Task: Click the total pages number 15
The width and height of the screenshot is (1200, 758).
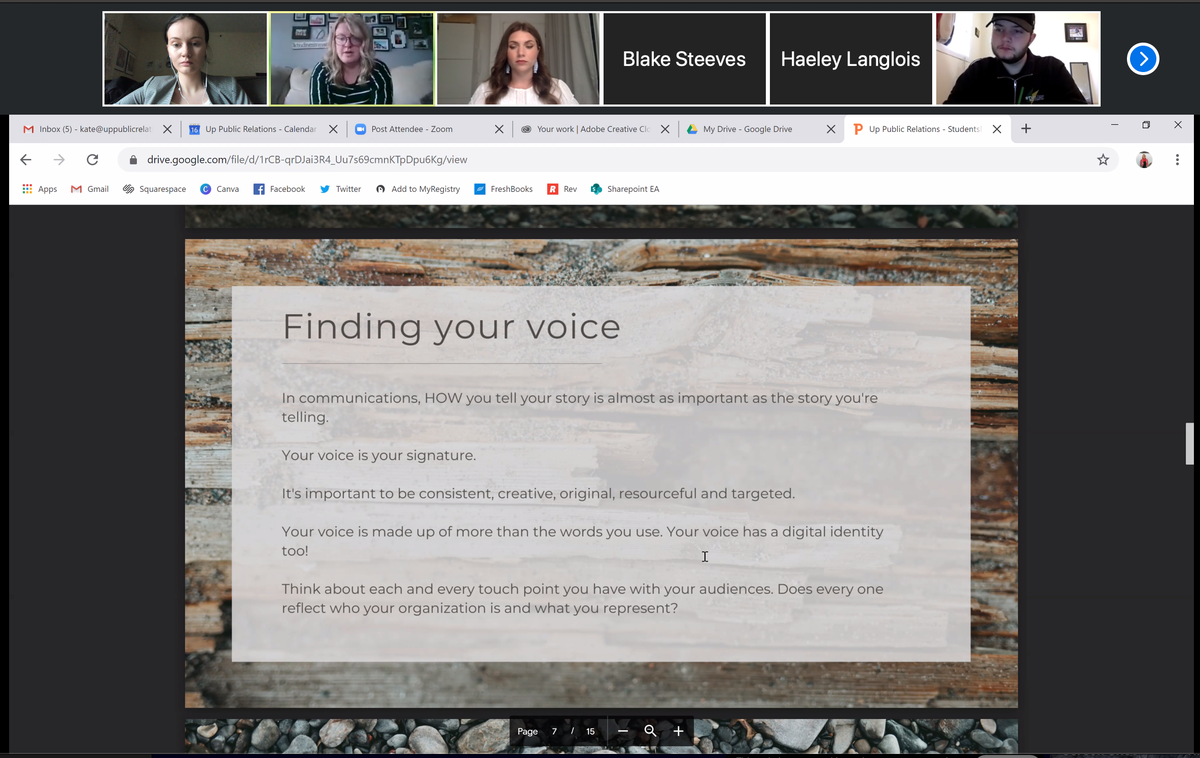Action: (590, 731)
